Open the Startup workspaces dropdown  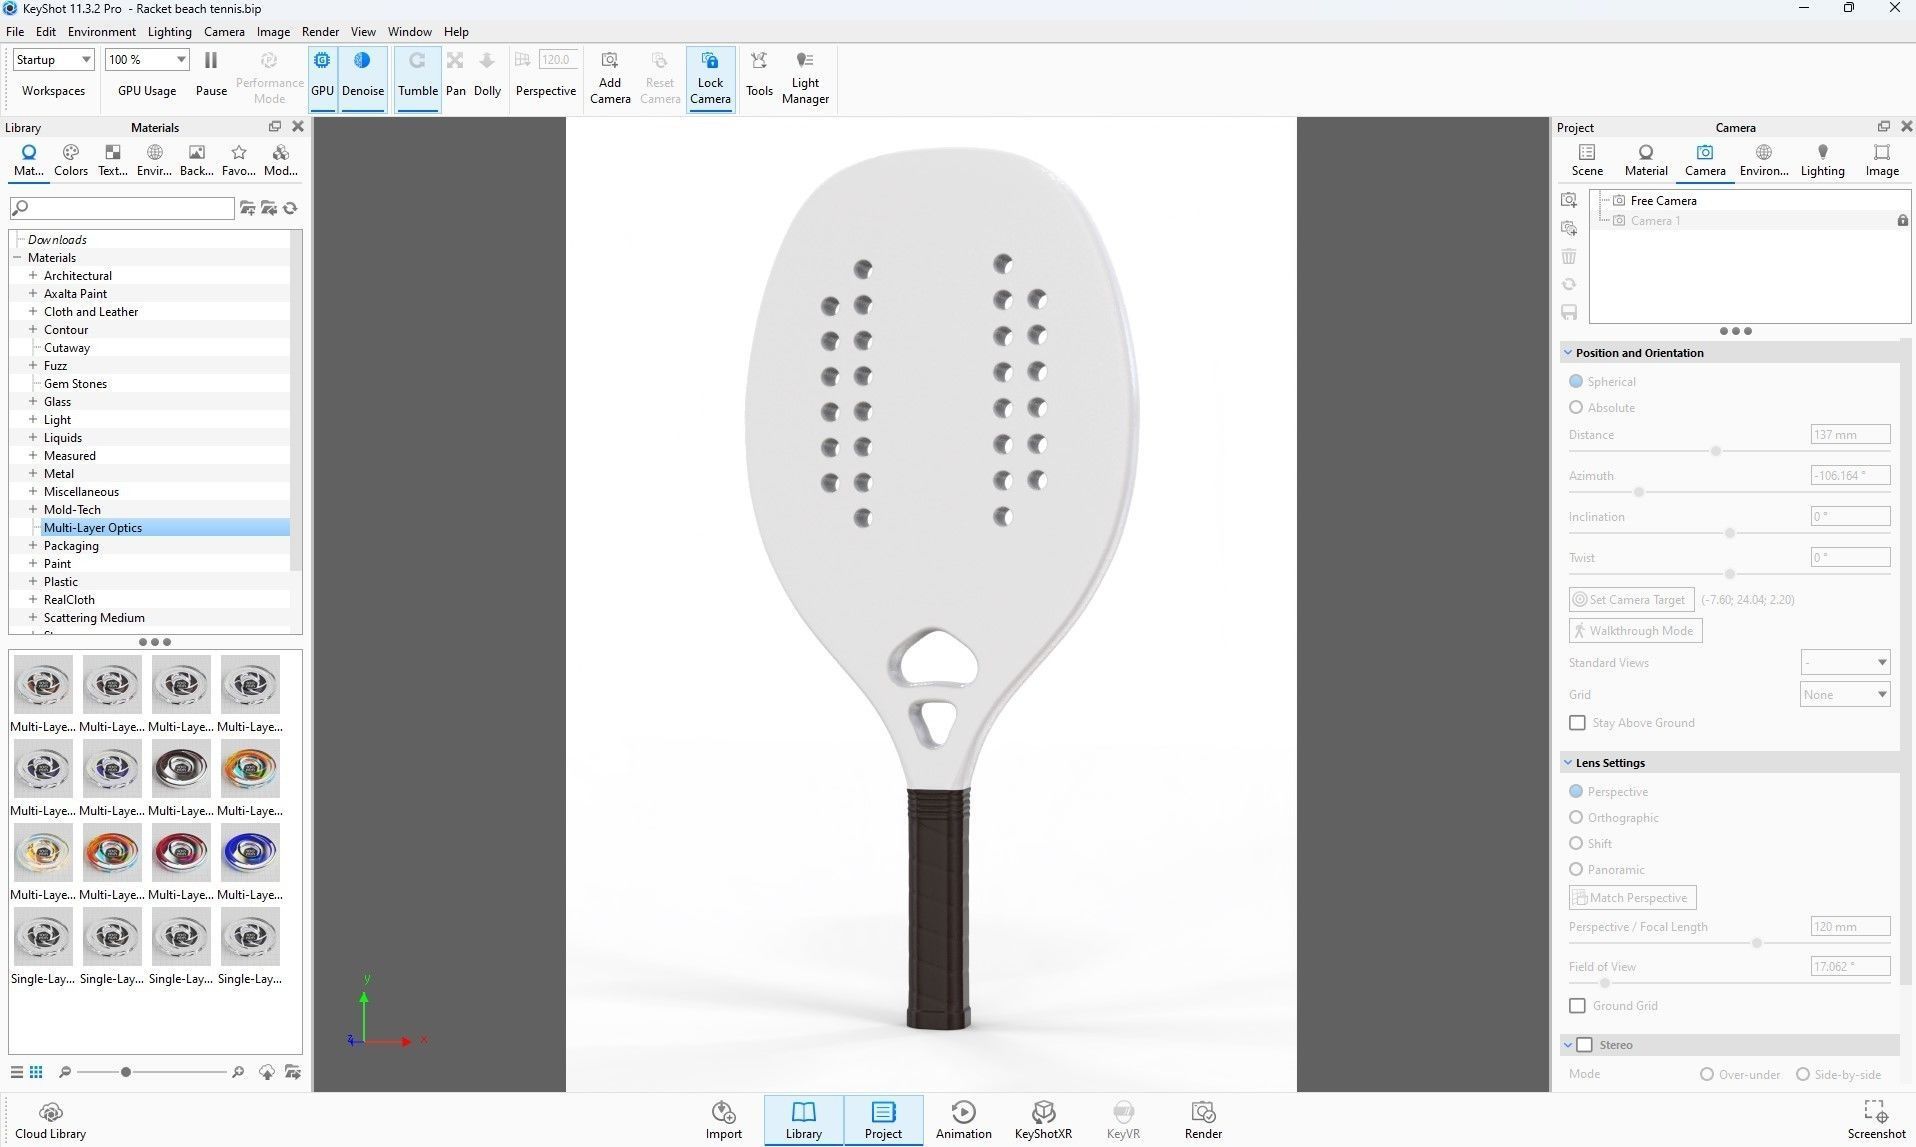(53, 60)
